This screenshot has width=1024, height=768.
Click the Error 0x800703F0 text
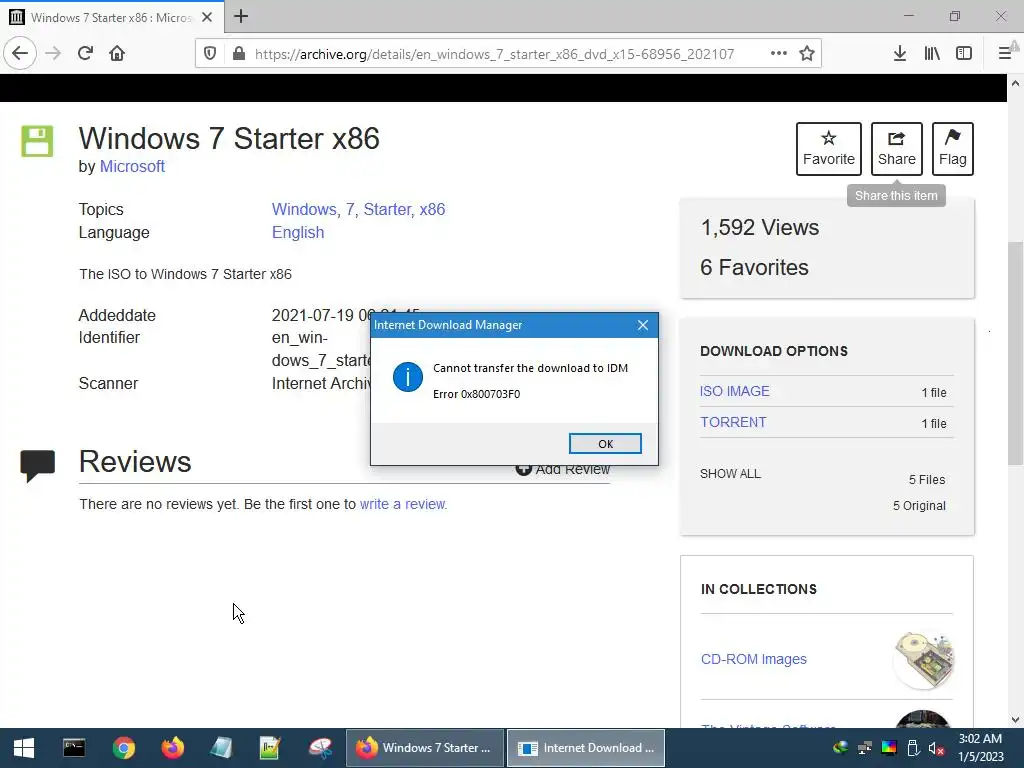477,394
